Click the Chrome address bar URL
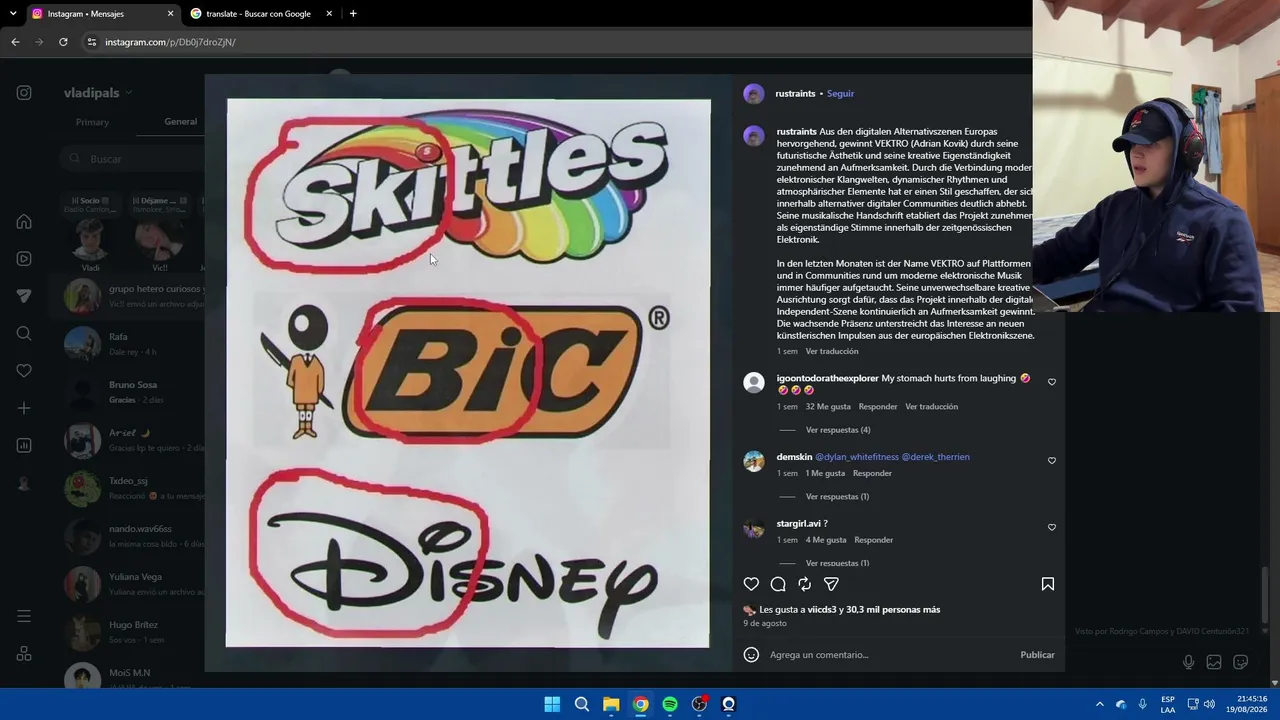 pos(170,42)
